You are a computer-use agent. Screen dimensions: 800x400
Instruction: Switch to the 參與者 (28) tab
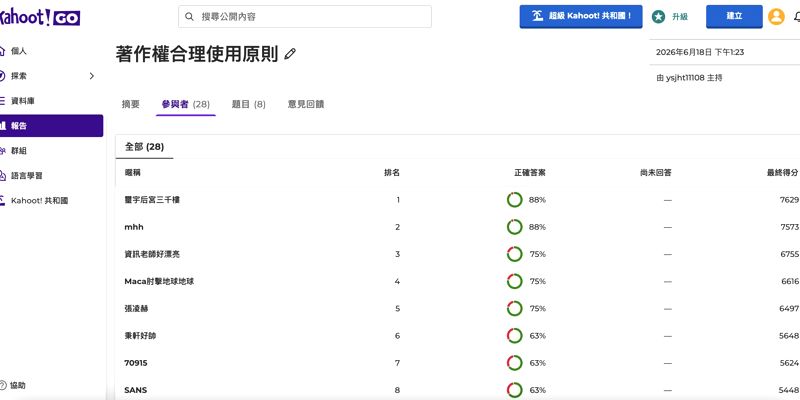click(186, 104)
